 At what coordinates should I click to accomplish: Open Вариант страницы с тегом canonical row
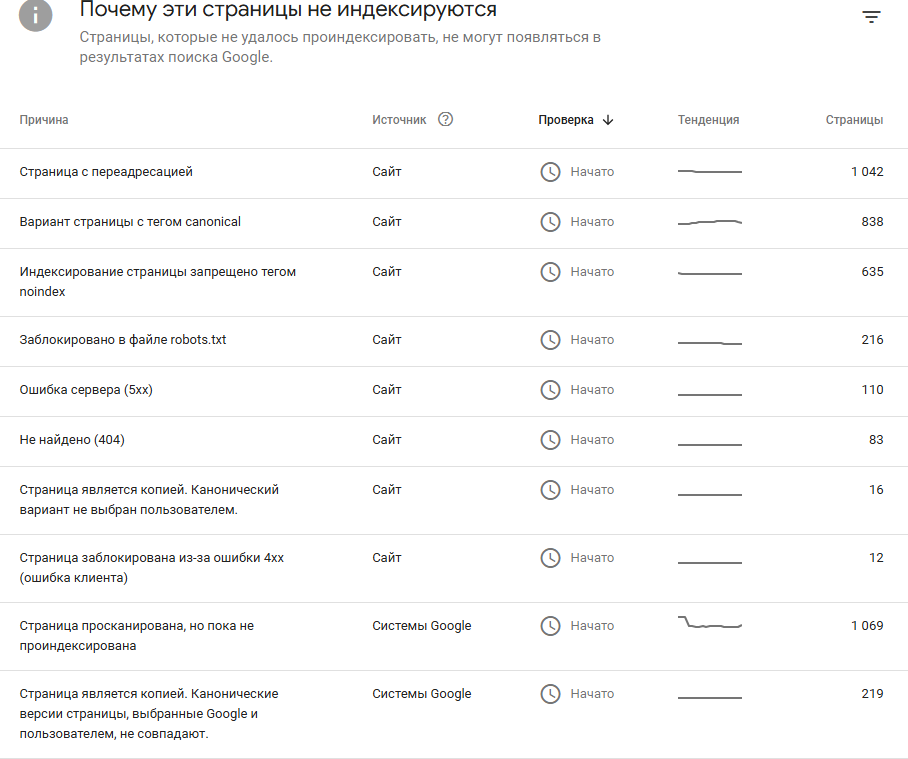tap(130, 222)
